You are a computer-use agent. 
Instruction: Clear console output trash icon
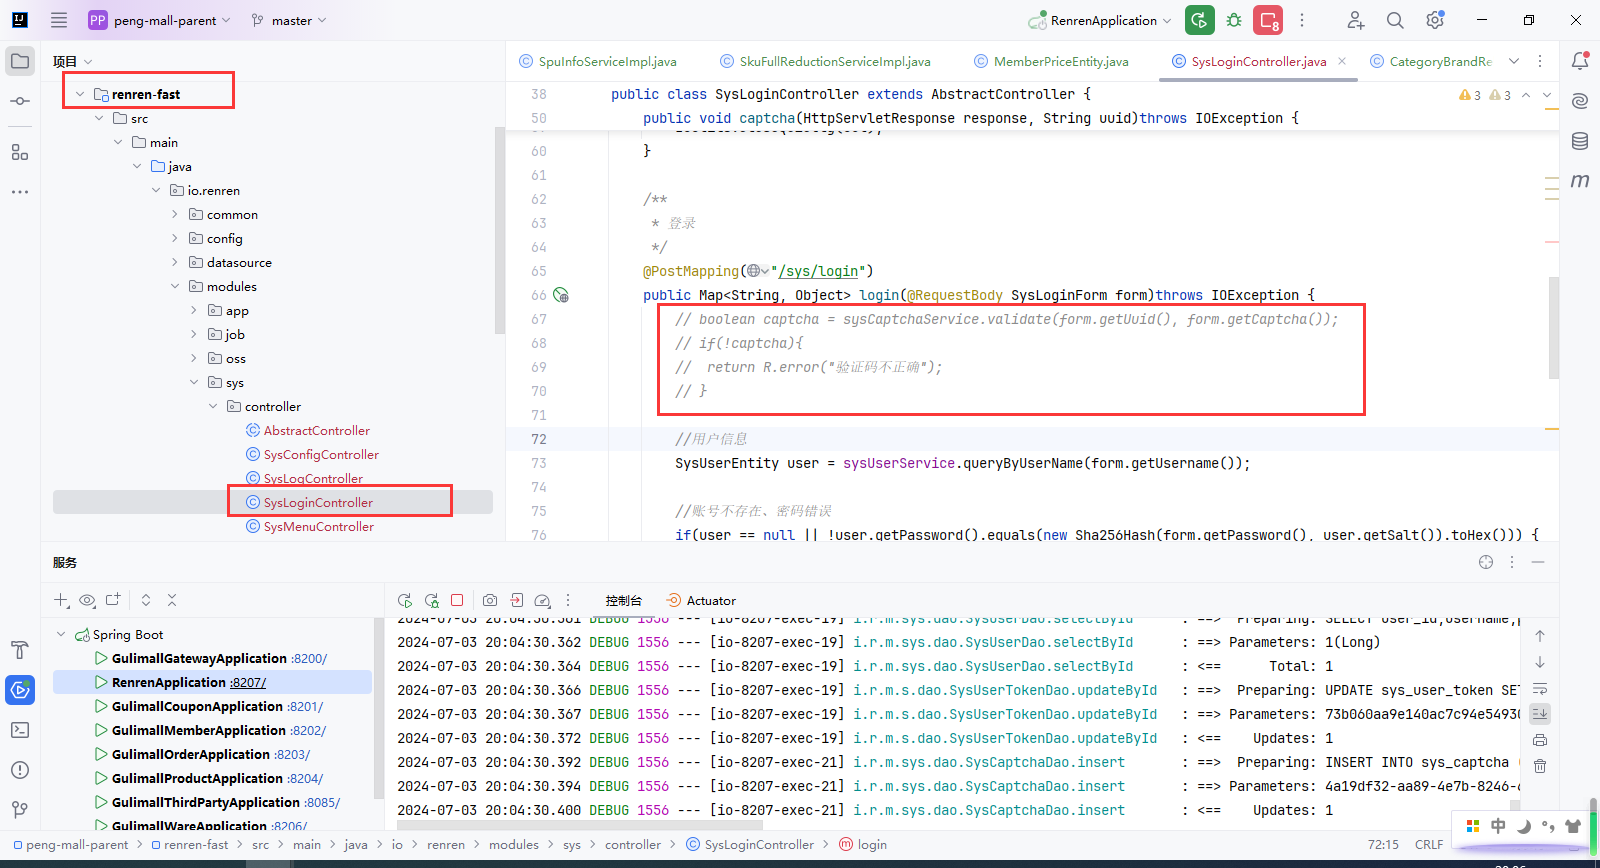tap(1540, 766)
